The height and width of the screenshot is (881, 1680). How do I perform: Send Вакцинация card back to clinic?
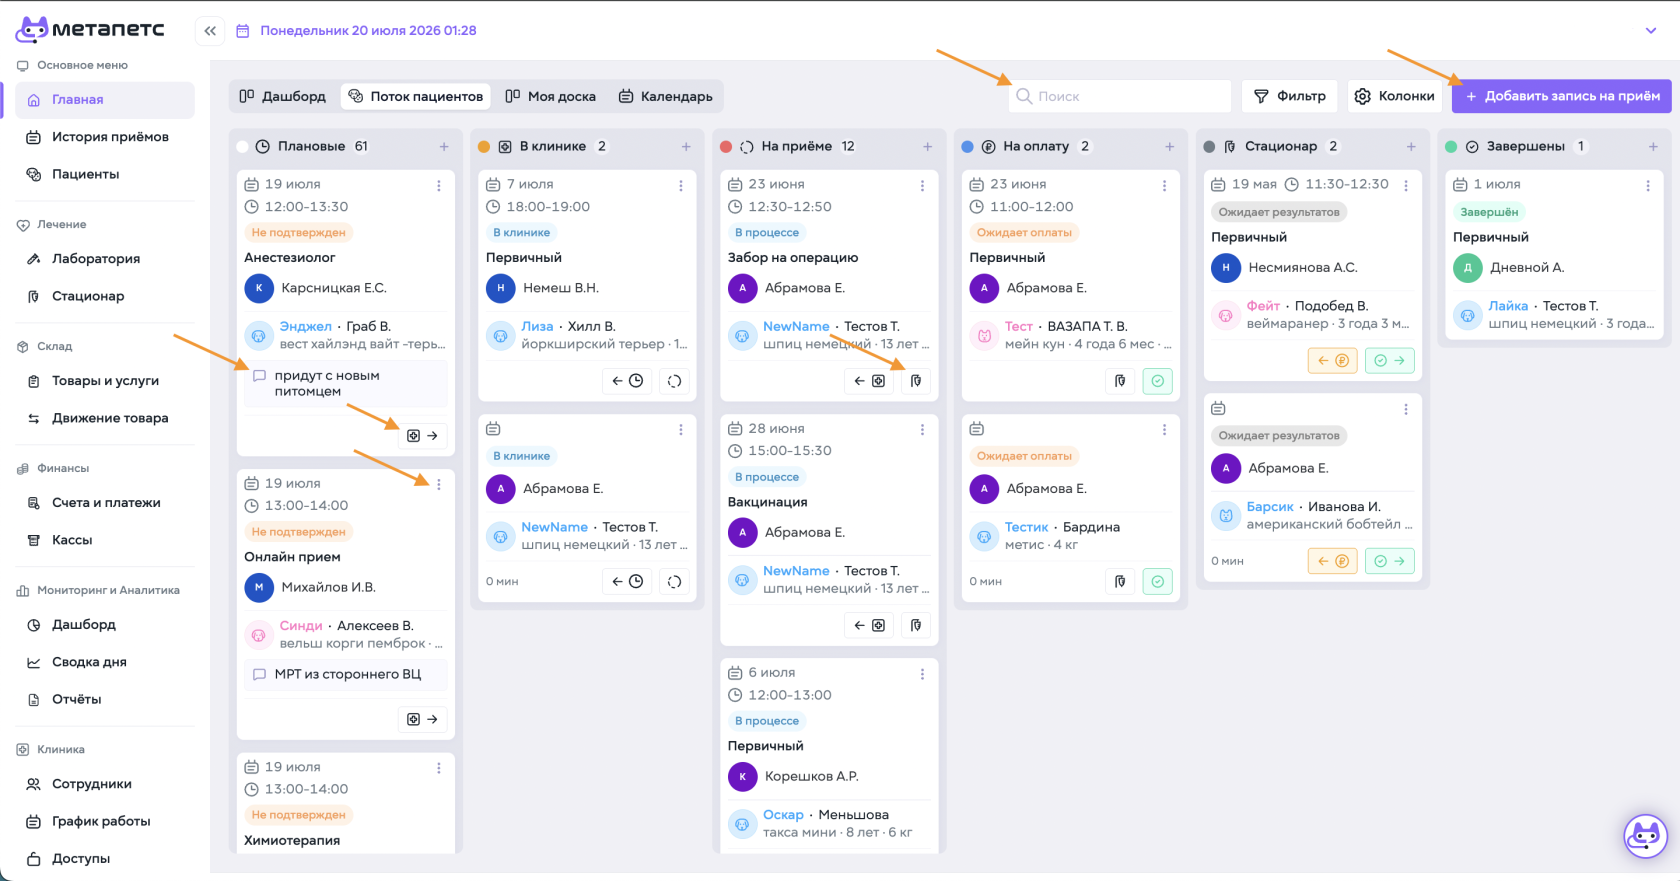[x=869, y=625]
